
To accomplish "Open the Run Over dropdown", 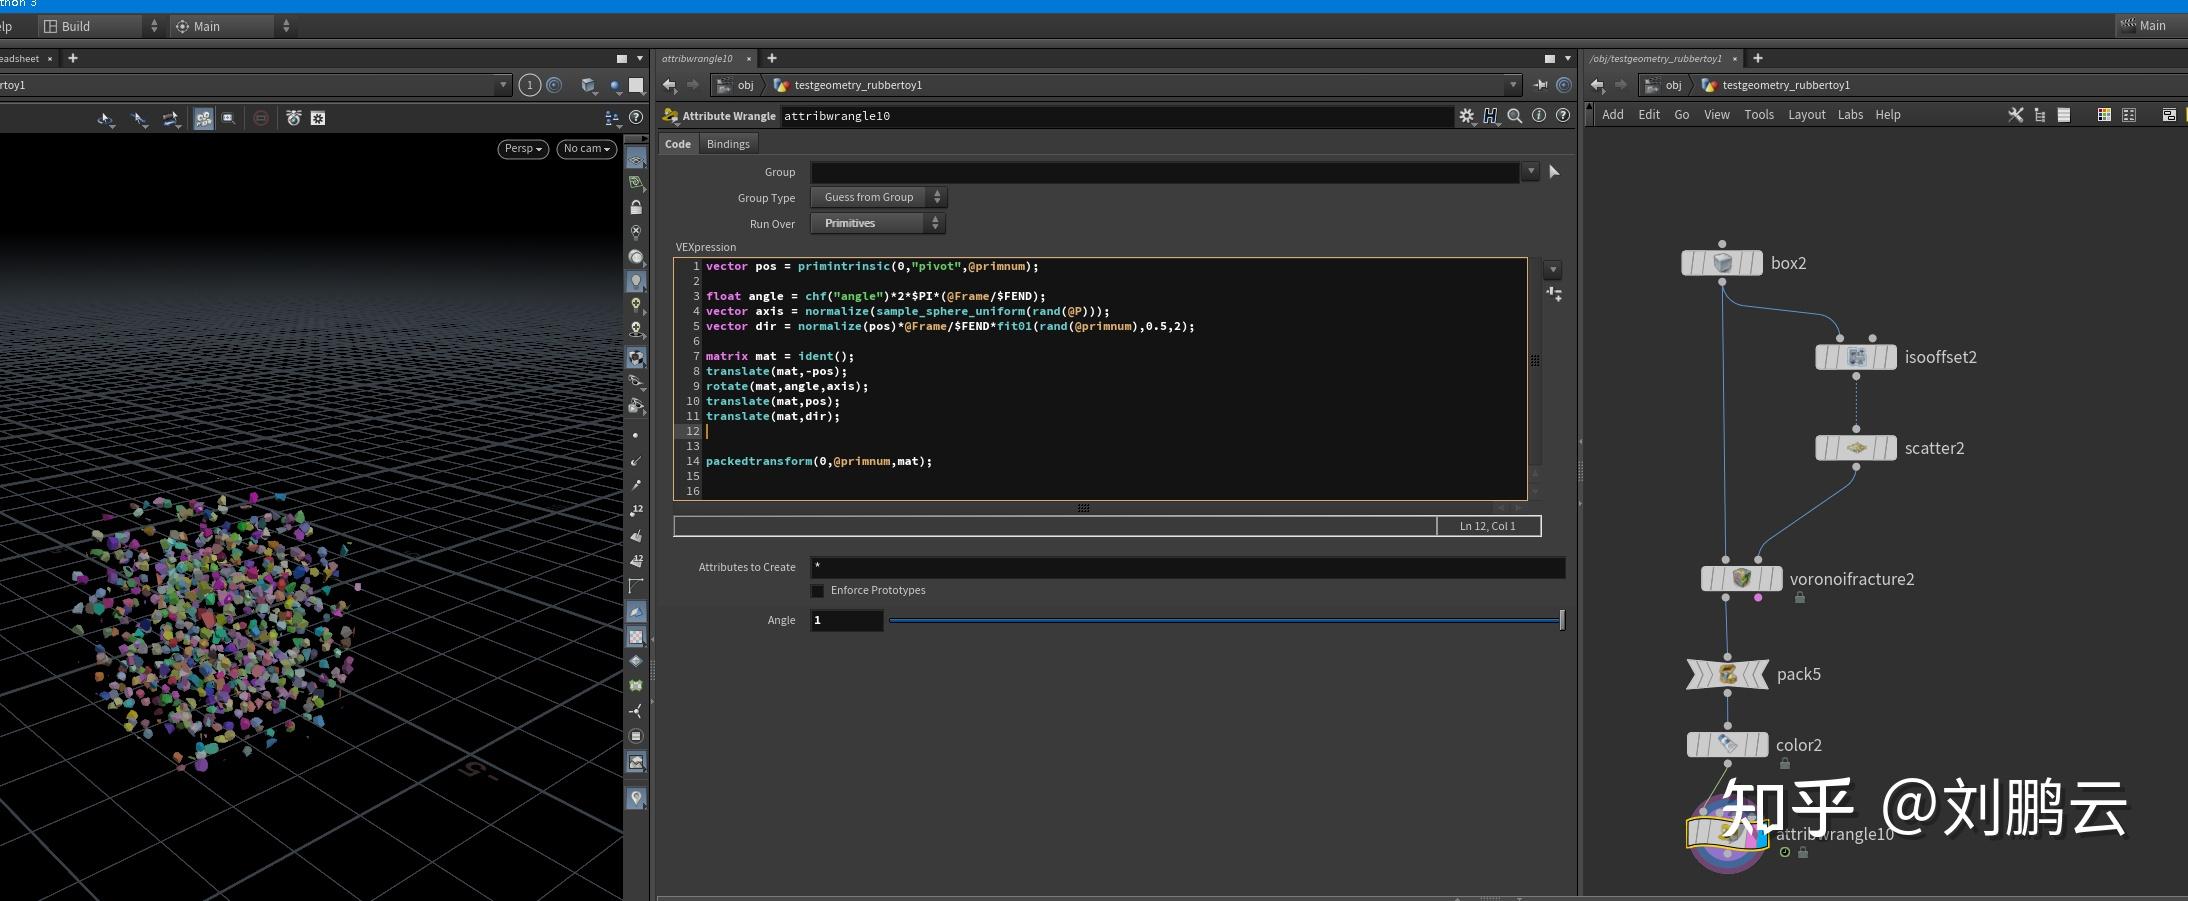I will click(x=877, y=223).
